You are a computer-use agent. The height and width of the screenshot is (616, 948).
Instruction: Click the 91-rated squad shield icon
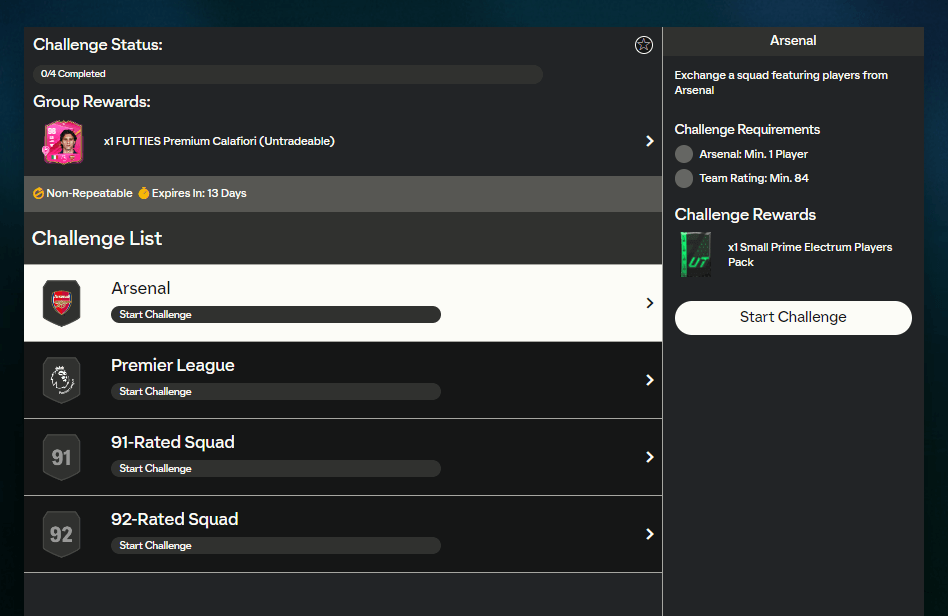(61, 457)
